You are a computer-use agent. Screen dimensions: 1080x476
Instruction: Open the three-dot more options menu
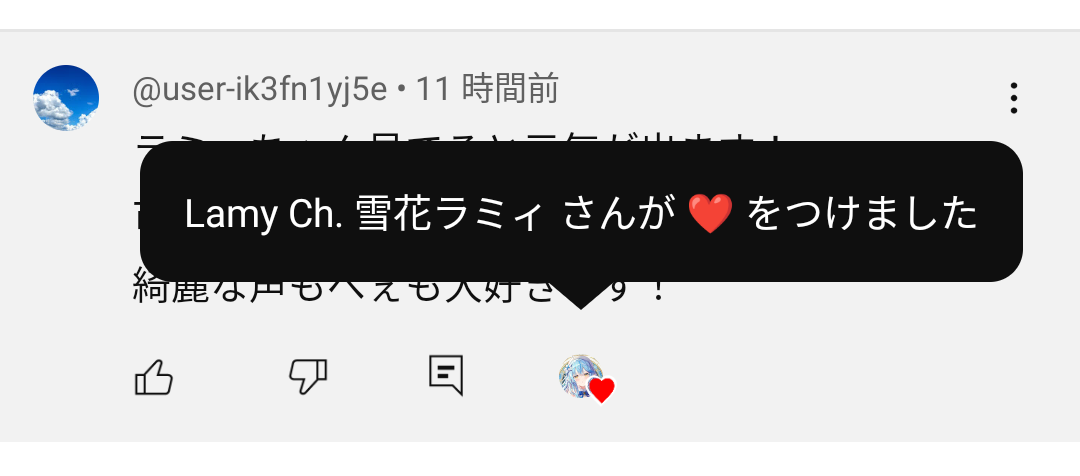pos(1013,99)
